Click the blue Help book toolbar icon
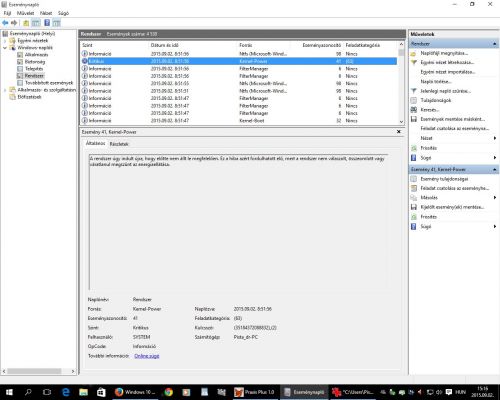The image size is (500, 400). 47,23
